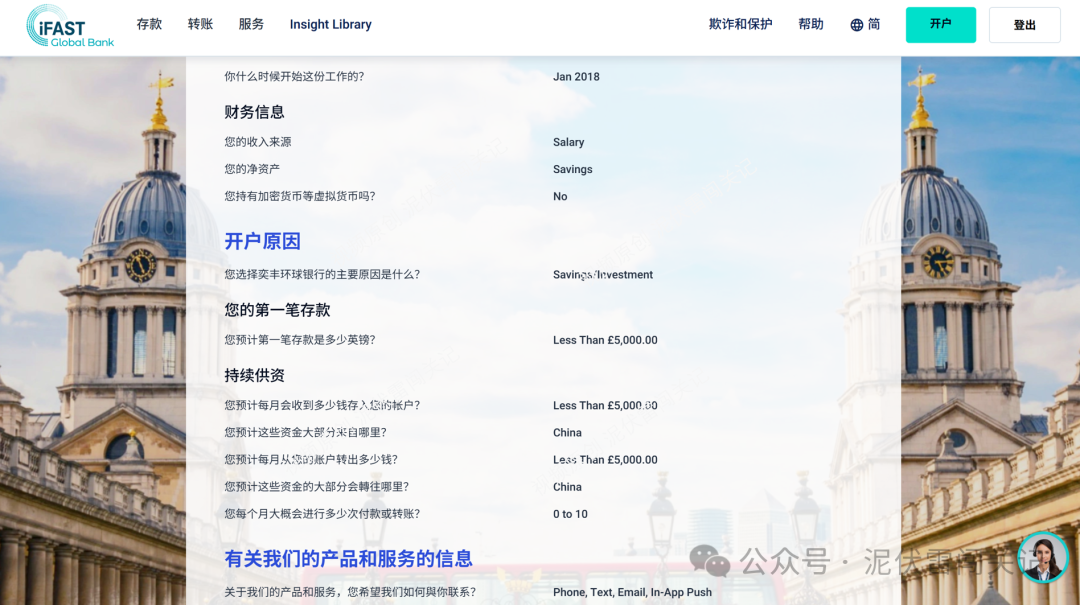Select the 您每个月大概会进行多少次付款或转账 question
This screenshot has height=605, width=1080.
point(322,514)
